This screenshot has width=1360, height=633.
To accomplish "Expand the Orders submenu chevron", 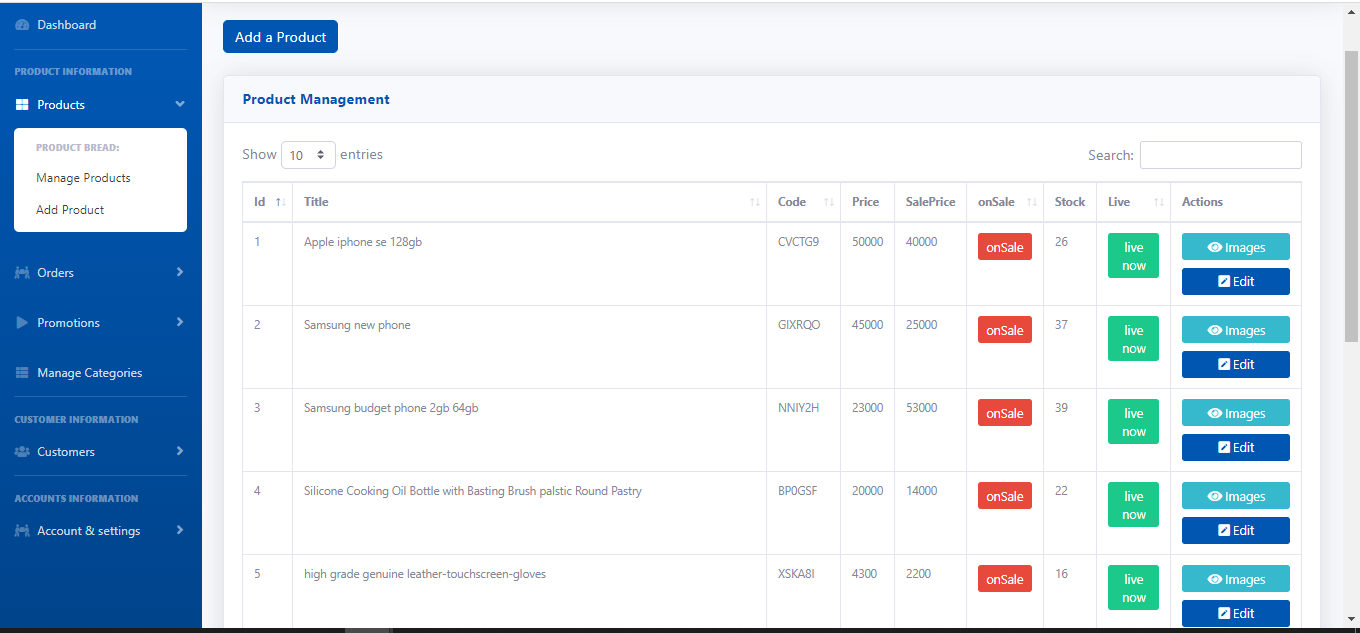I will point(180,272).
